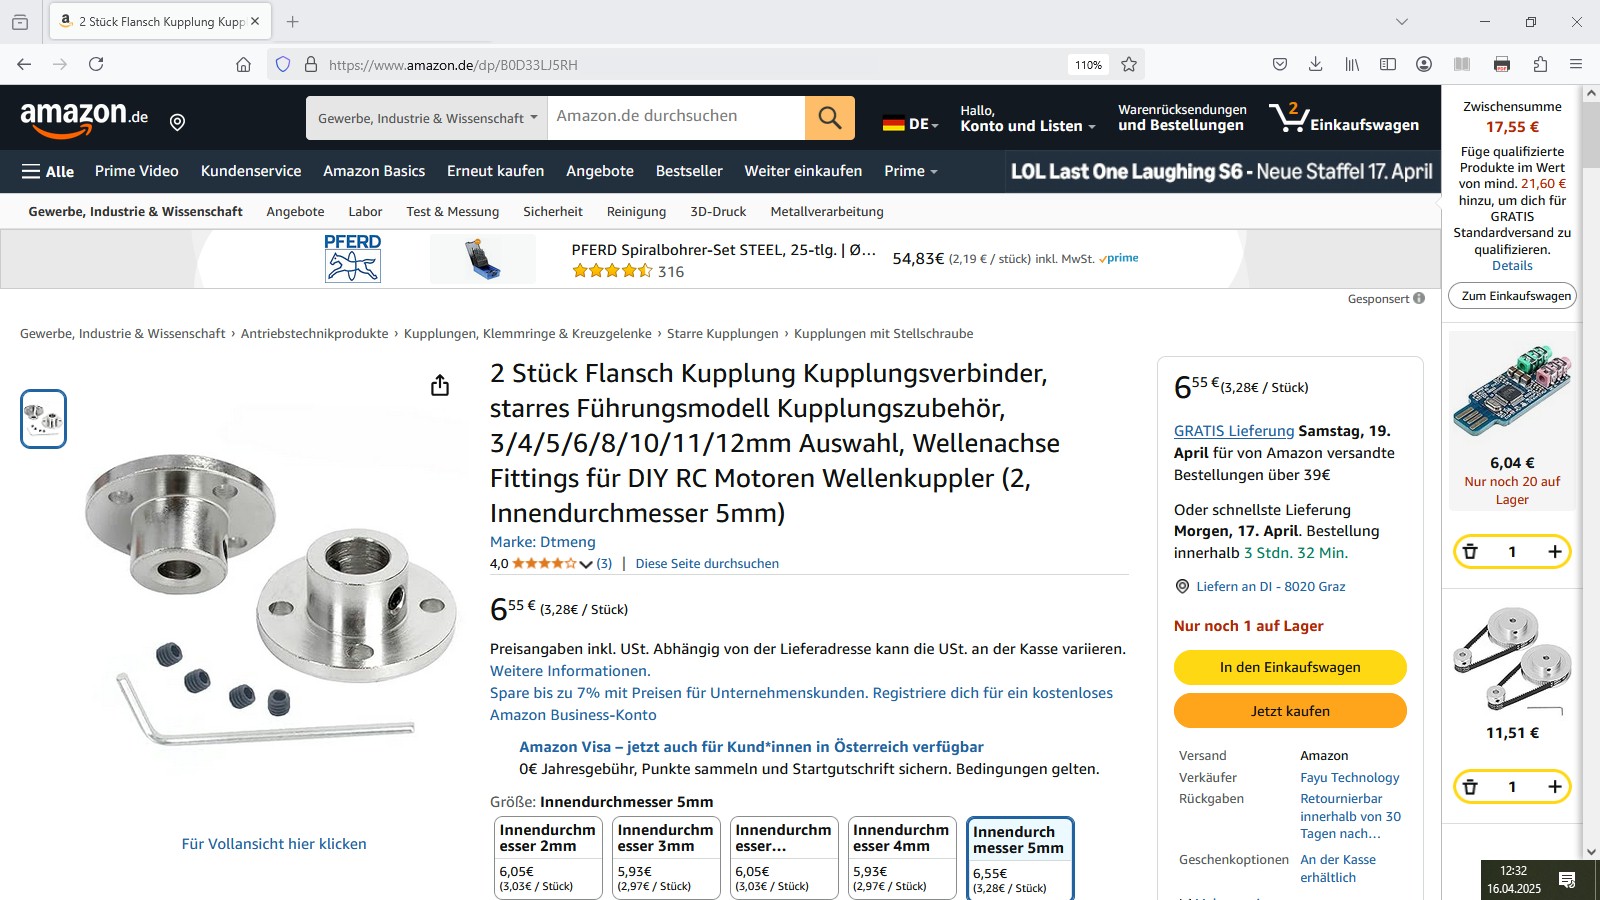
Task: Click the In den Einkaufswagen button
Action: [1290, 667]
